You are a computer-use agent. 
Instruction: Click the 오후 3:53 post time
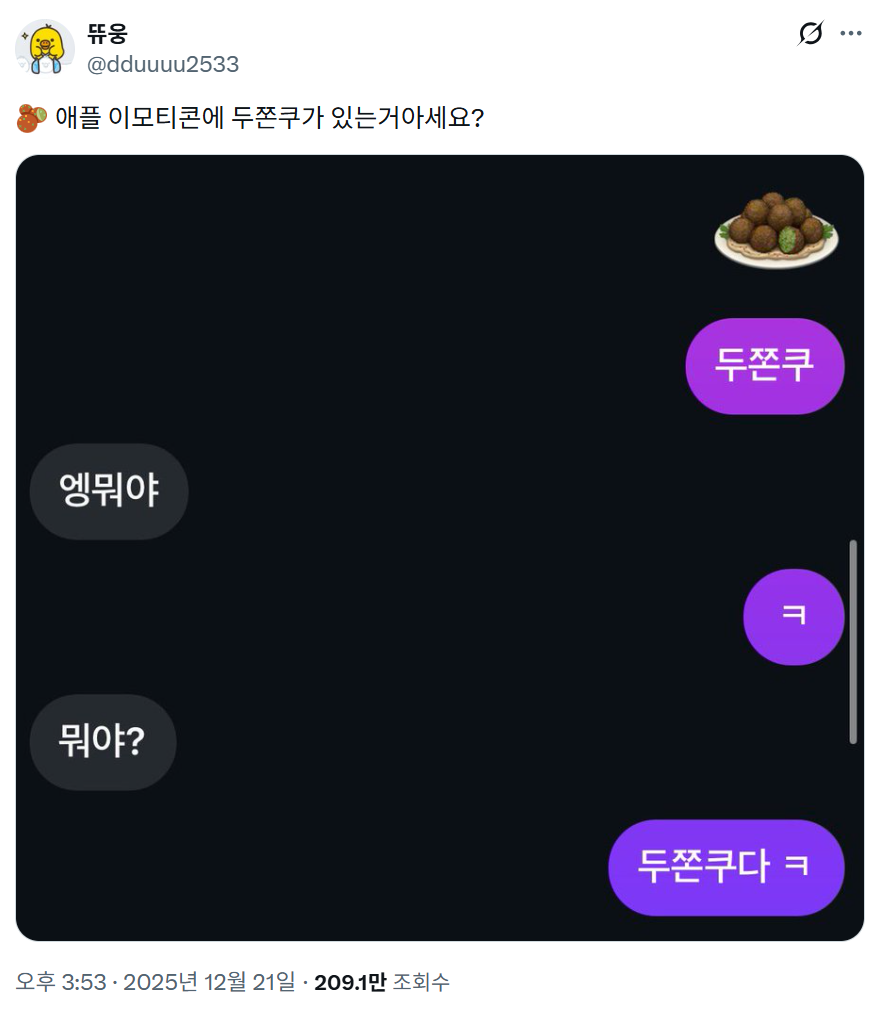pos(61,983)
